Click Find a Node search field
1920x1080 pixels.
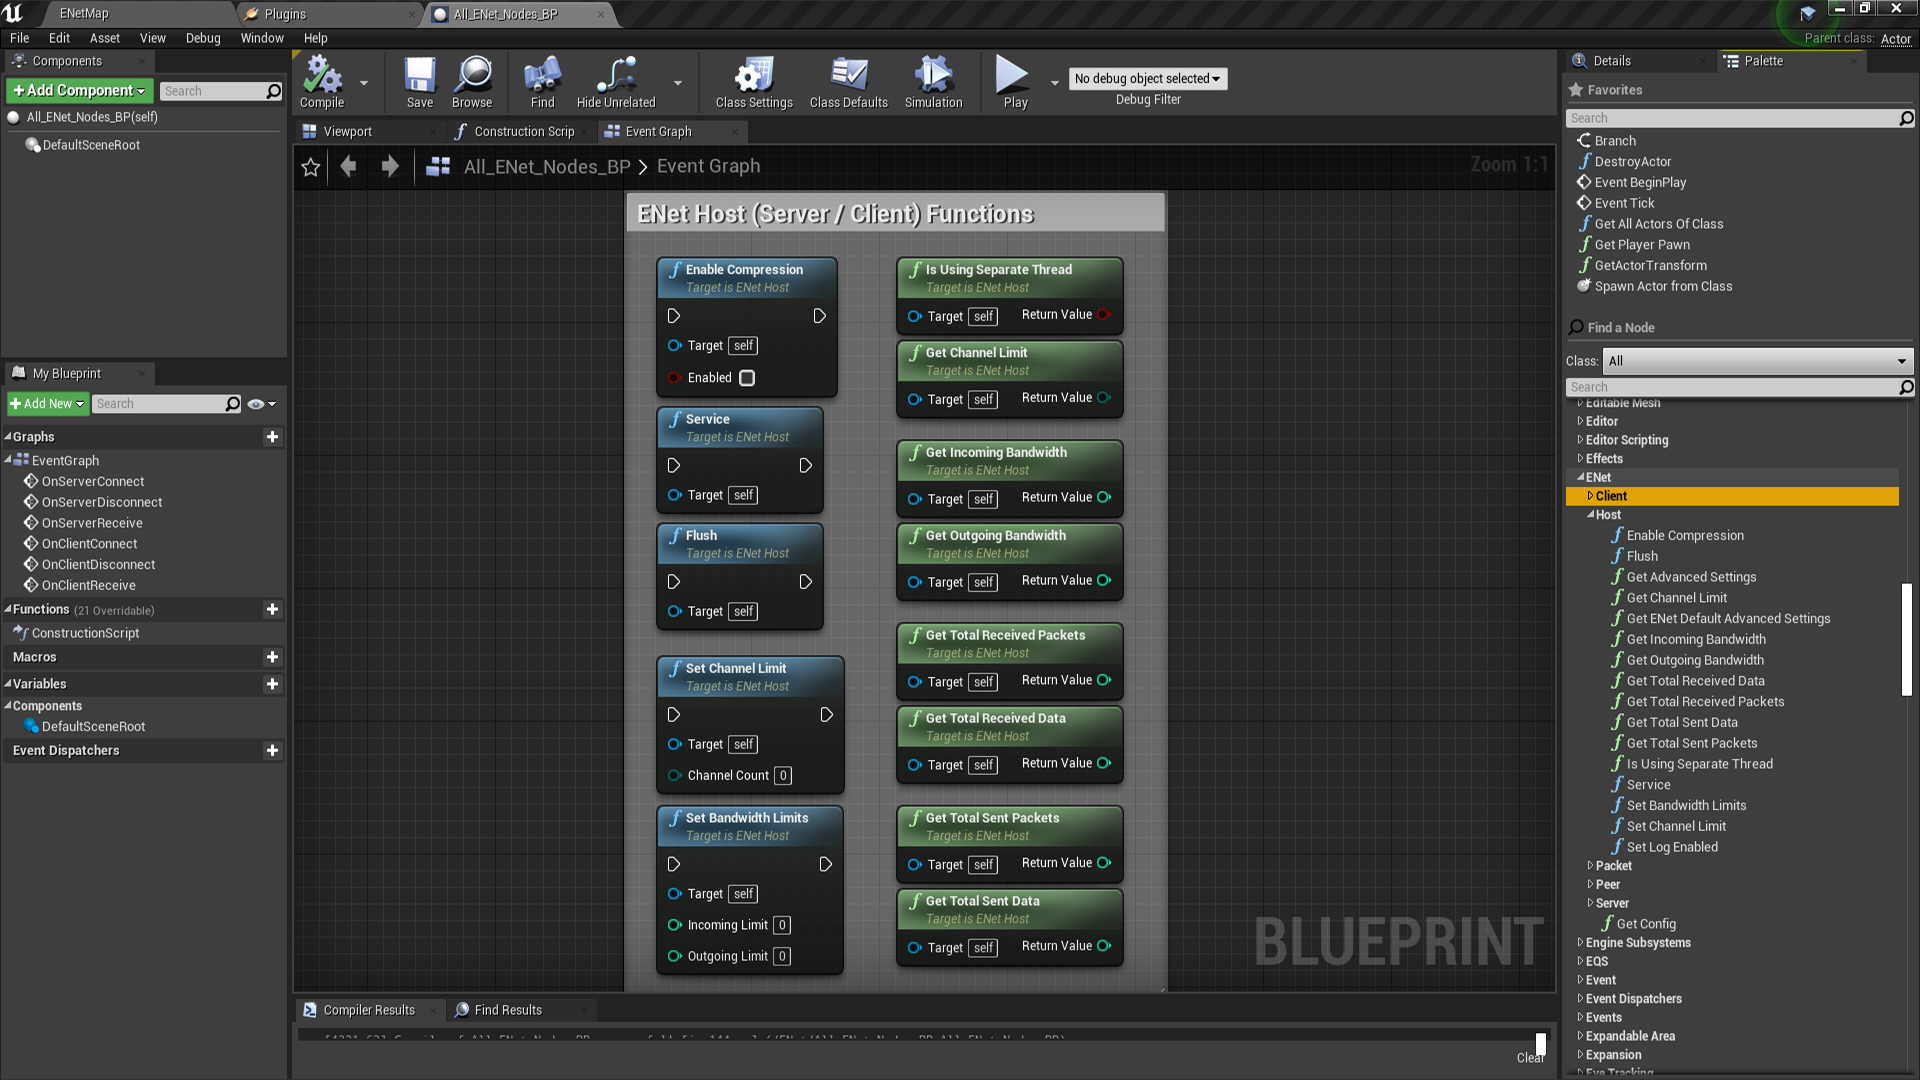[1739, 387]
